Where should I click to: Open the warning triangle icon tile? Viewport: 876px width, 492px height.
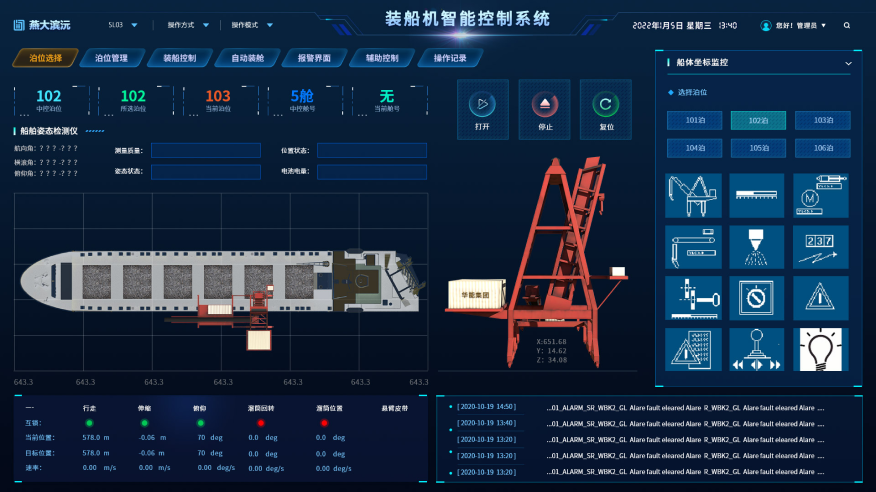click(x=820, y=298)
